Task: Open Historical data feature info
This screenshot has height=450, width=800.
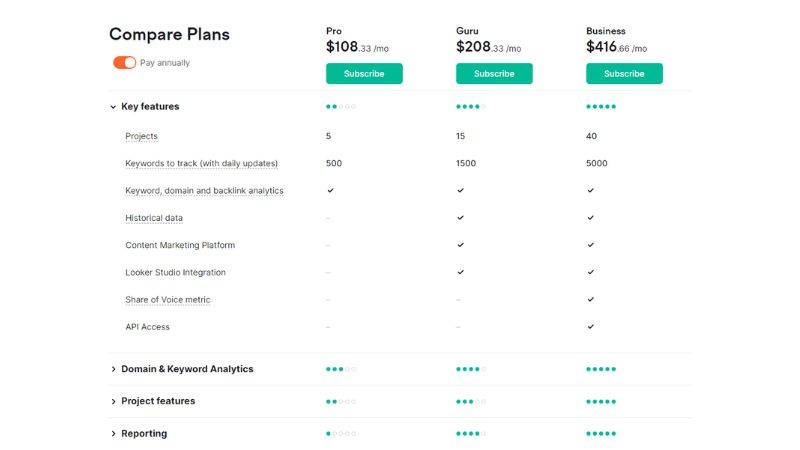Action: coord(154,218)
